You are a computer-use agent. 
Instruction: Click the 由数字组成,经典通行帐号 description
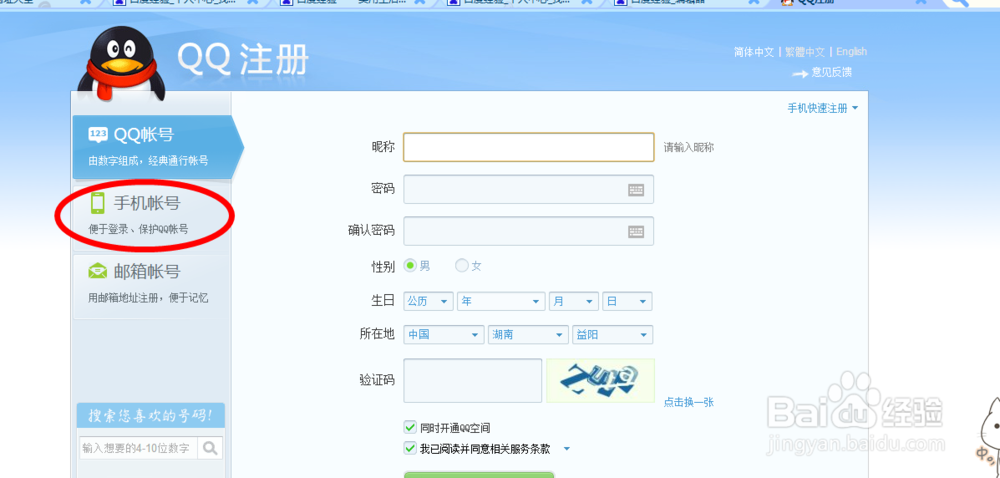(148, 161)
